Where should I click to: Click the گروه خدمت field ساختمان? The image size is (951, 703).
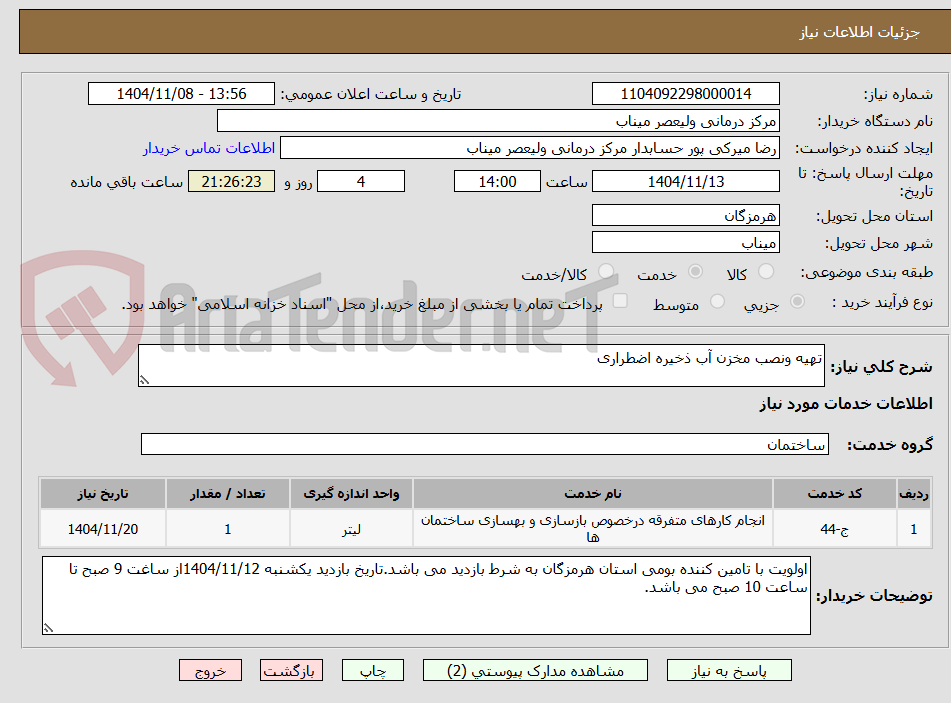[x=485, y=444]
